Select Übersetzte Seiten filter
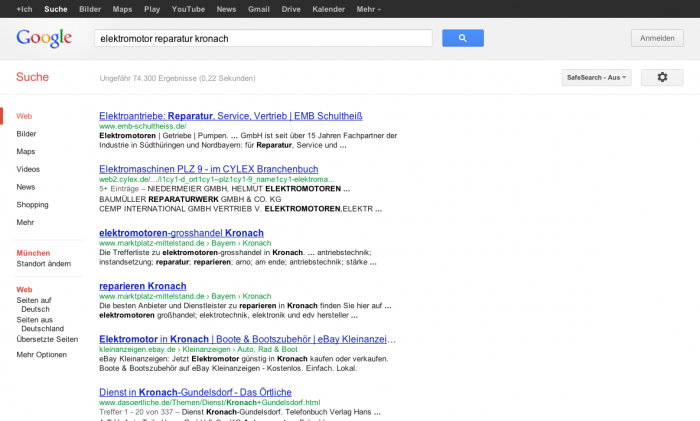Viewport: 700px width, 421px height. point(47,339)
